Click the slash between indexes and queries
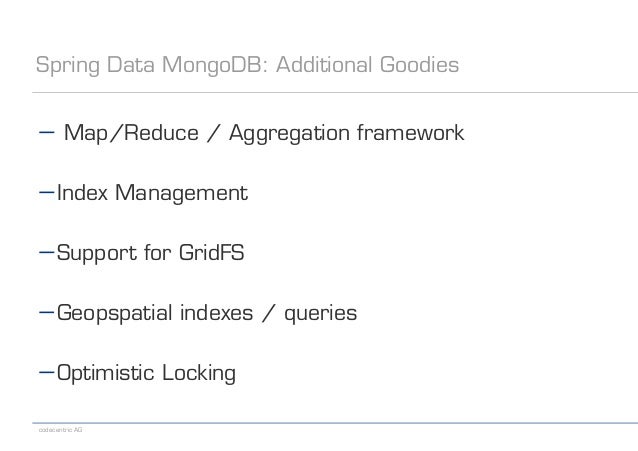The image size is (638, 451). [269, 313]
